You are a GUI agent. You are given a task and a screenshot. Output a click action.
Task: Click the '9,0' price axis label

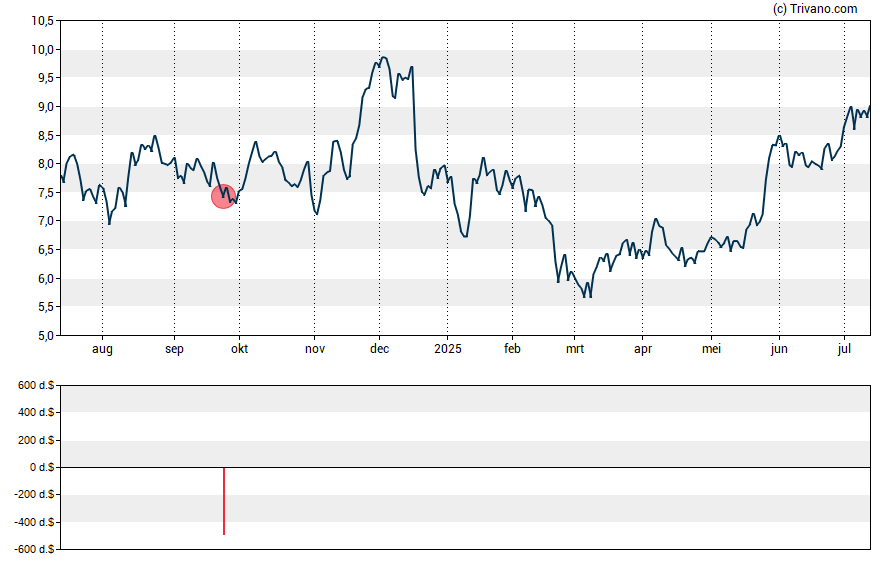45,107
